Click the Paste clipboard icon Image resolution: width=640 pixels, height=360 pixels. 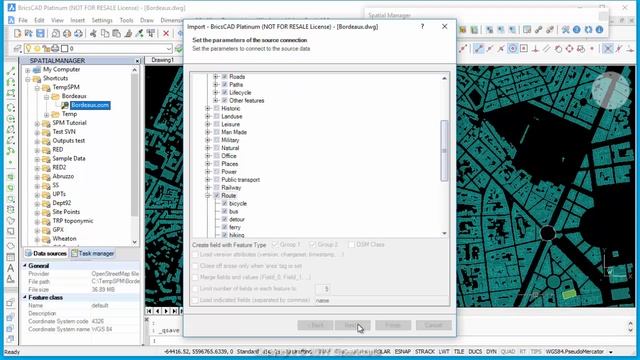(116, 33)
